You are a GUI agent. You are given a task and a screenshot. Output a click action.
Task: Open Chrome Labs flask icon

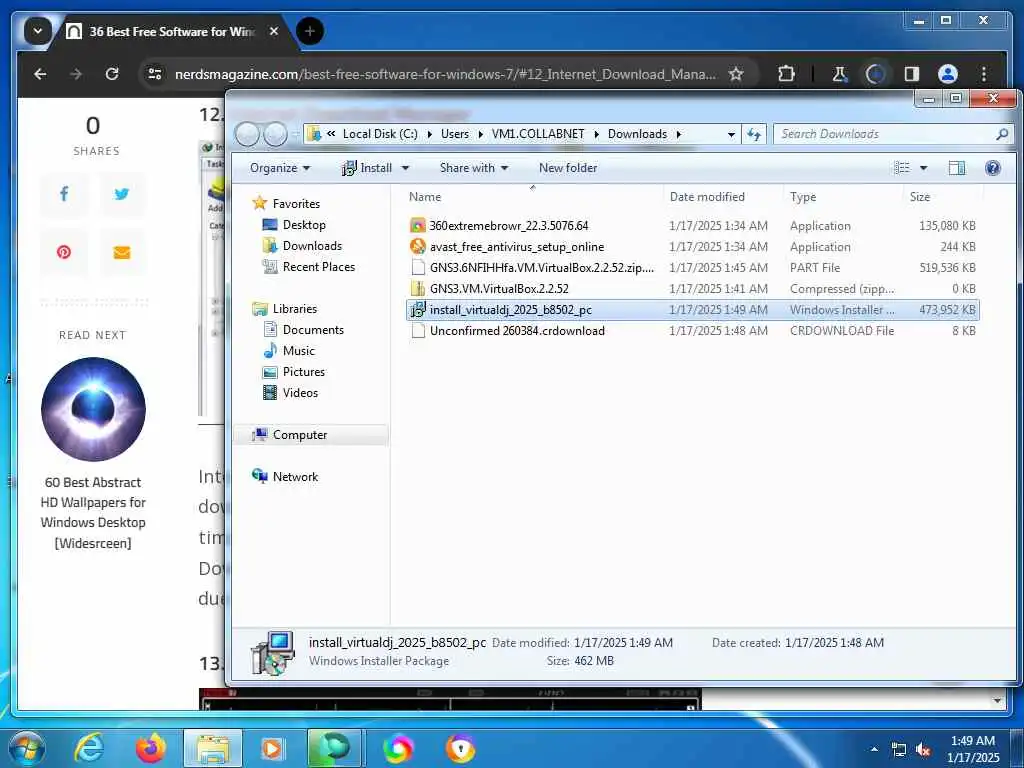pos(839,74)
